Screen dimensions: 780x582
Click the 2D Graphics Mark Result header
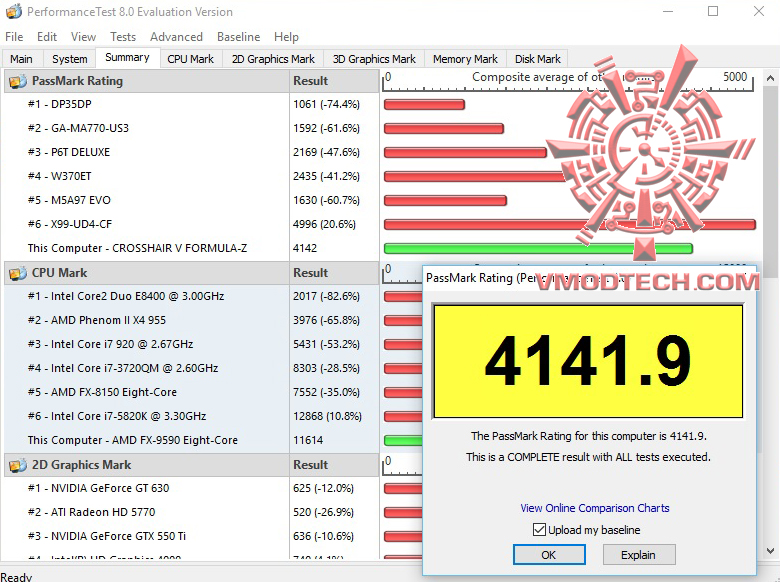click(x=334, y=465)
